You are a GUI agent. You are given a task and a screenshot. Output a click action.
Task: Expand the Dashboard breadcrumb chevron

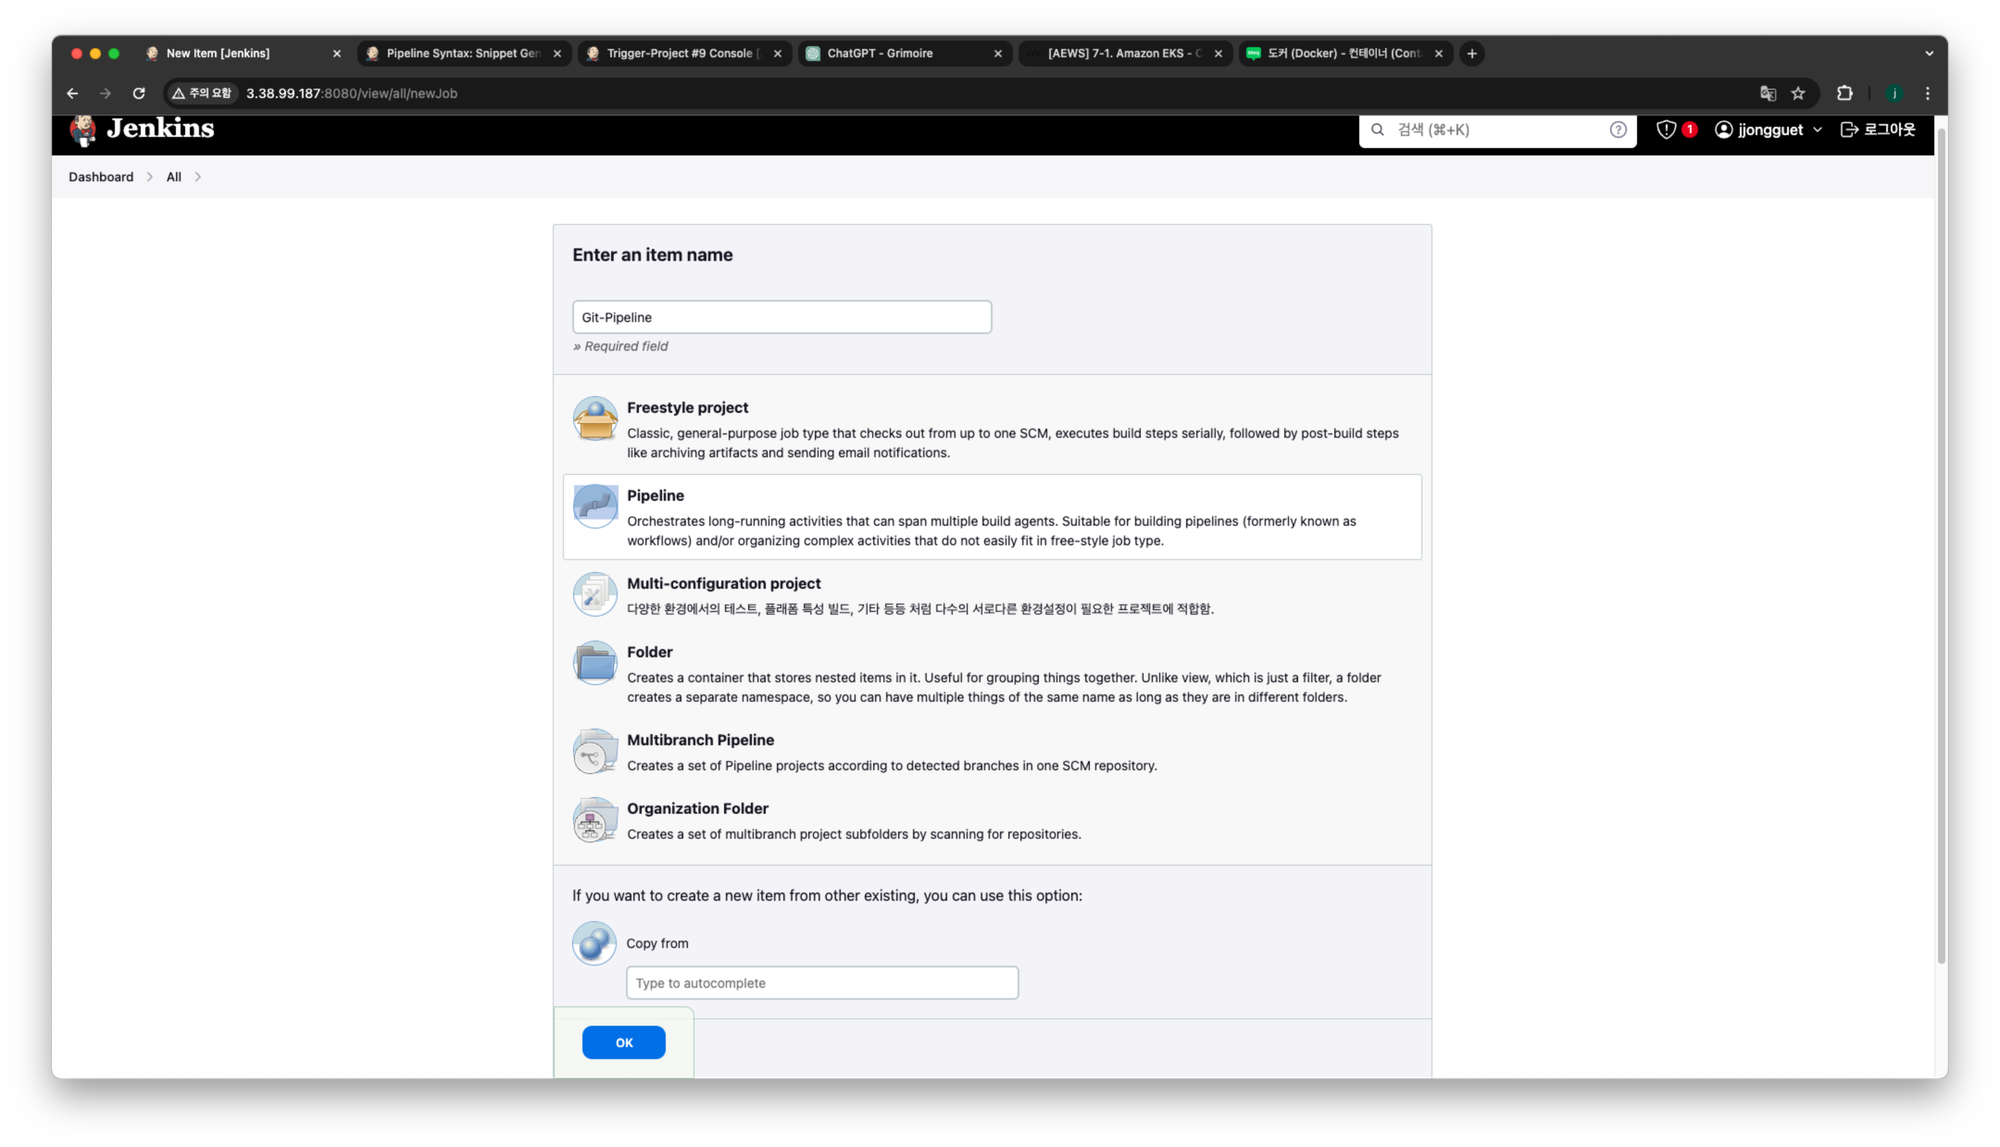[150, 177]
